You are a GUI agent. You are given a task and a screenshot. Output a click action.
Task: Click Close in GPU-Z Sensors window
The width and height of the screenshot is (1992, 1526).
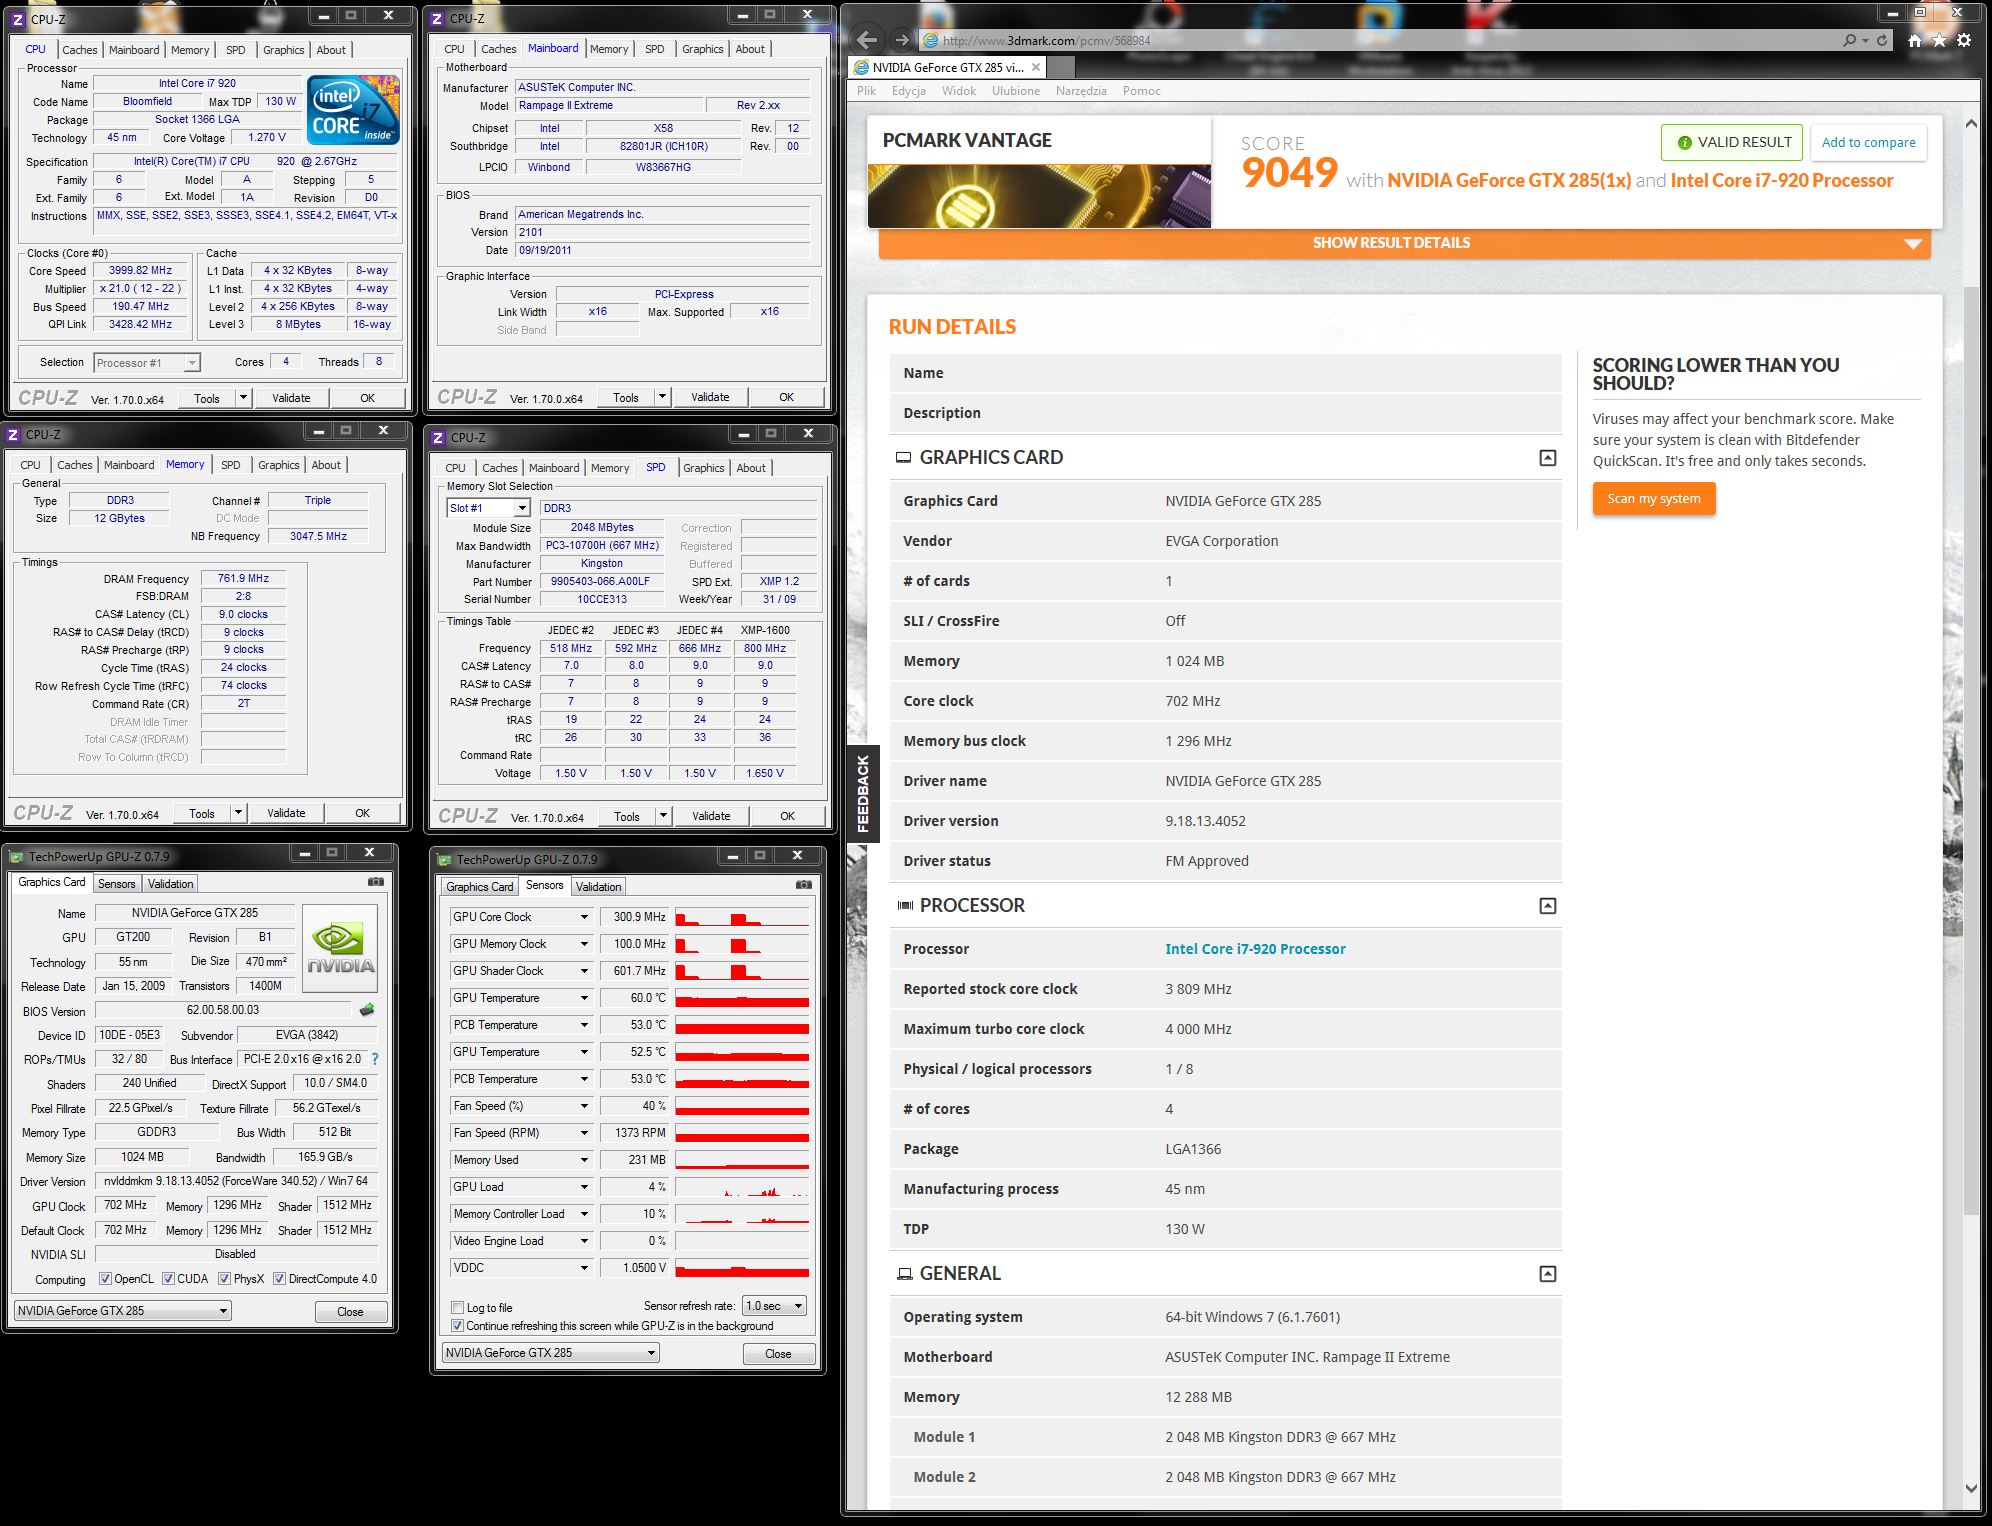[x=778, y=1354]
